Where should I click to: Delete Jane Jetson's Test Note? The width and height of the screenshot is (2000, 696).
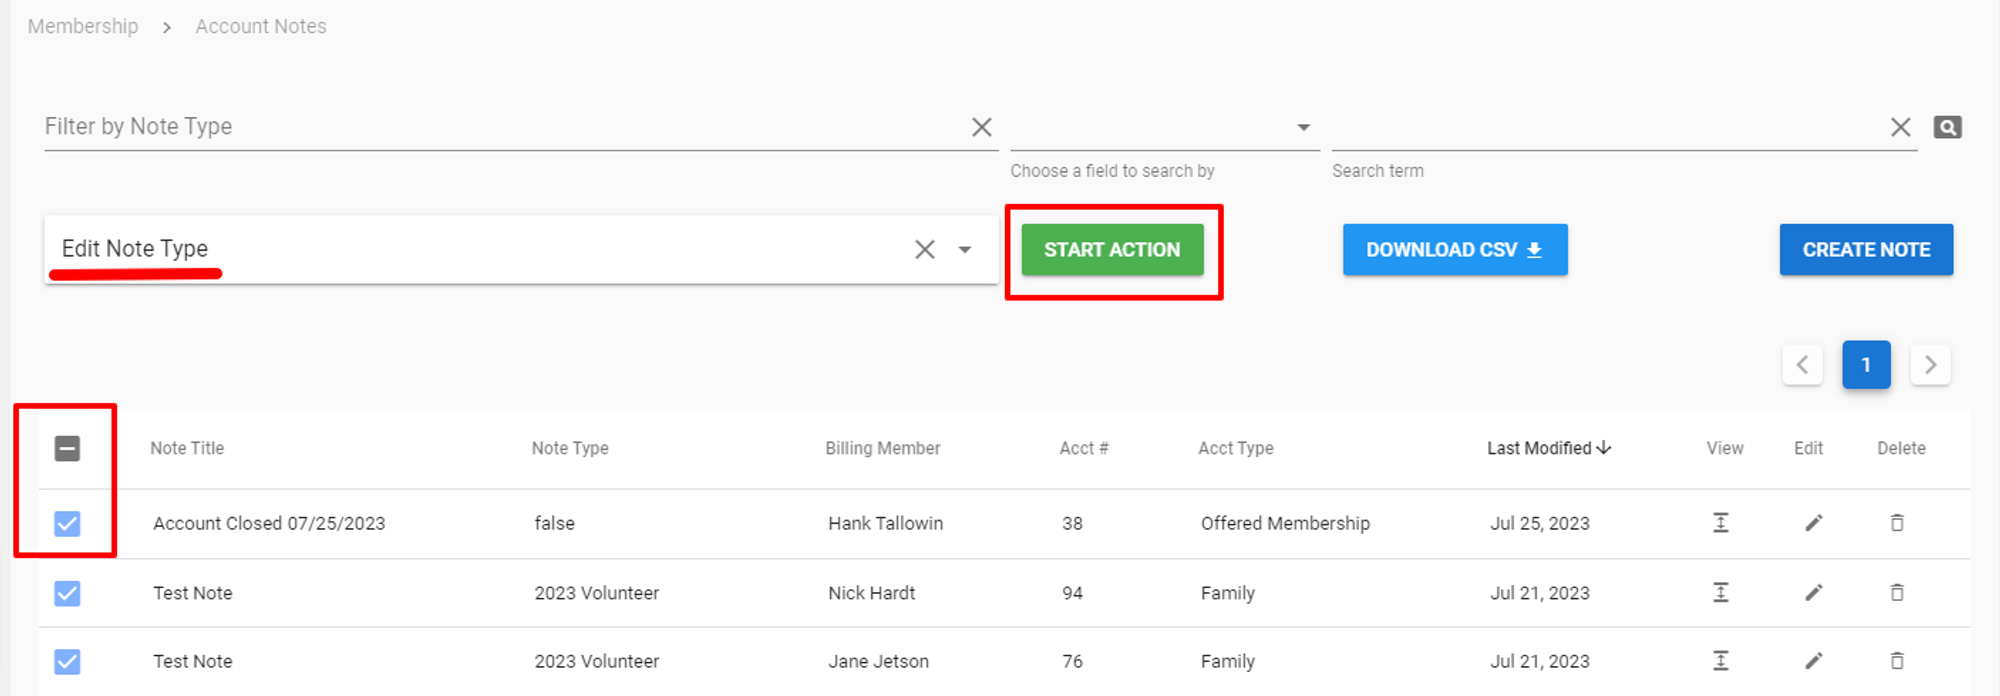[x=1897, y=661]
